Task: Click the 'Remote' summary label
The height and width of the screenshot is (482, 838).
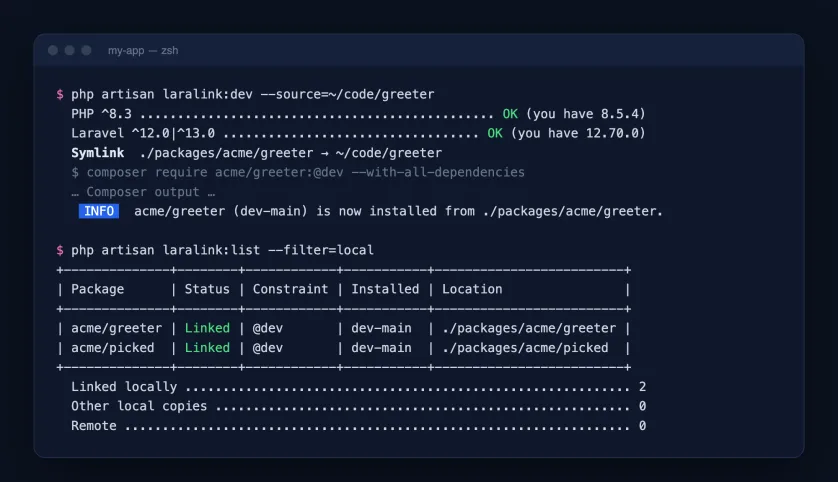Action: [x=94, y=426]
